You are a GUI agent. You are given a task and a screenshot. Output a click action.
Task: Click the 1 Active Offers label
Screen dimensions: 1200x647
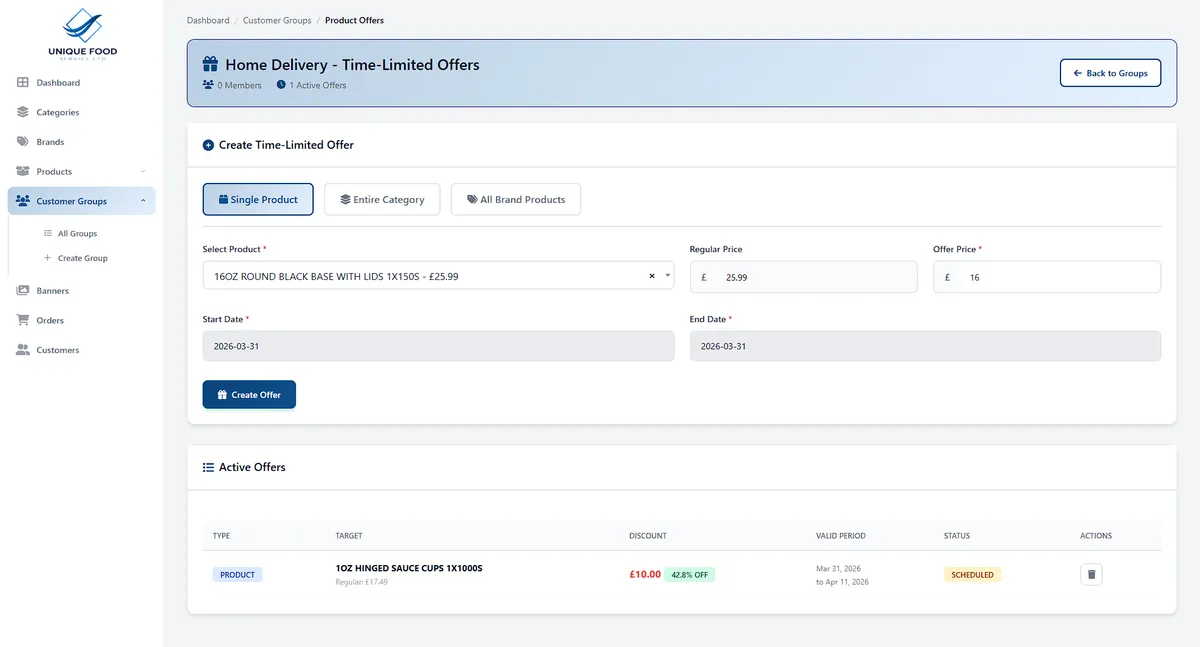318,85
